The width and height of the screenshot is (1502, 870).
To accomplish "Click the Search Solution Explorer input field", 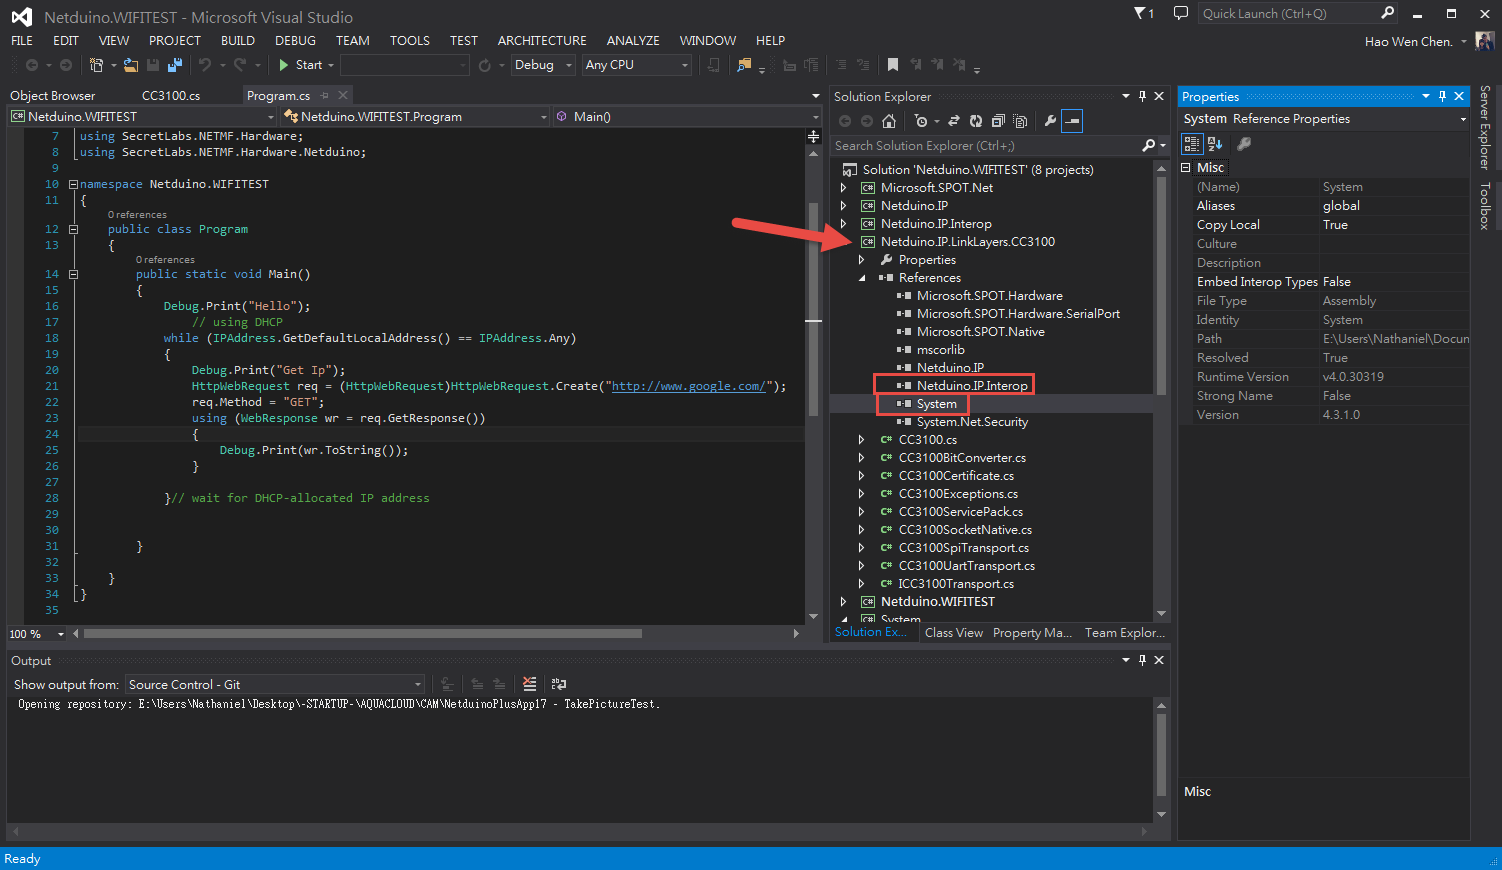I will pyautogui.click(x=985, y=145).
